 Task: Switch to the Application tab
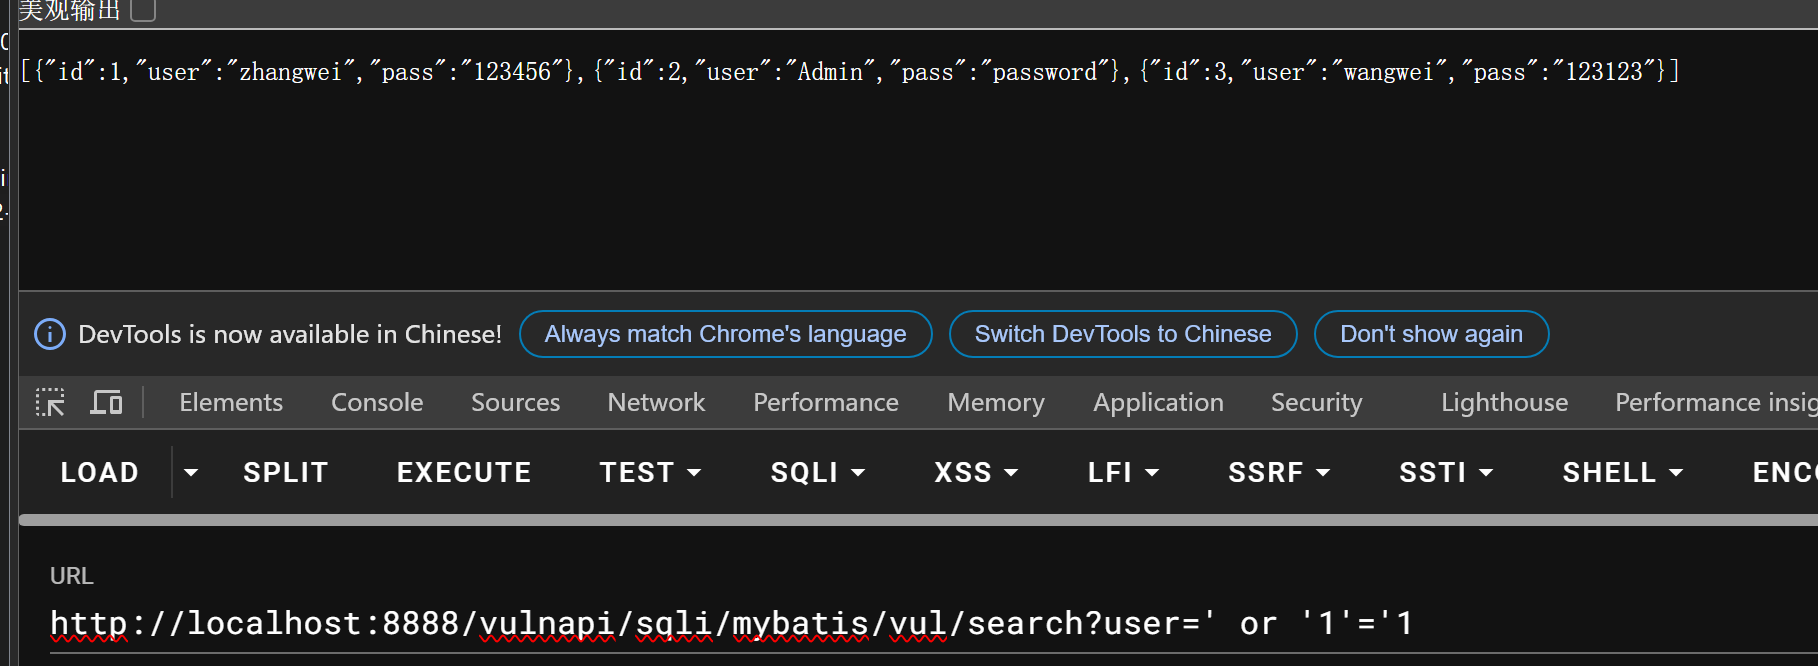coord(1158,403)
